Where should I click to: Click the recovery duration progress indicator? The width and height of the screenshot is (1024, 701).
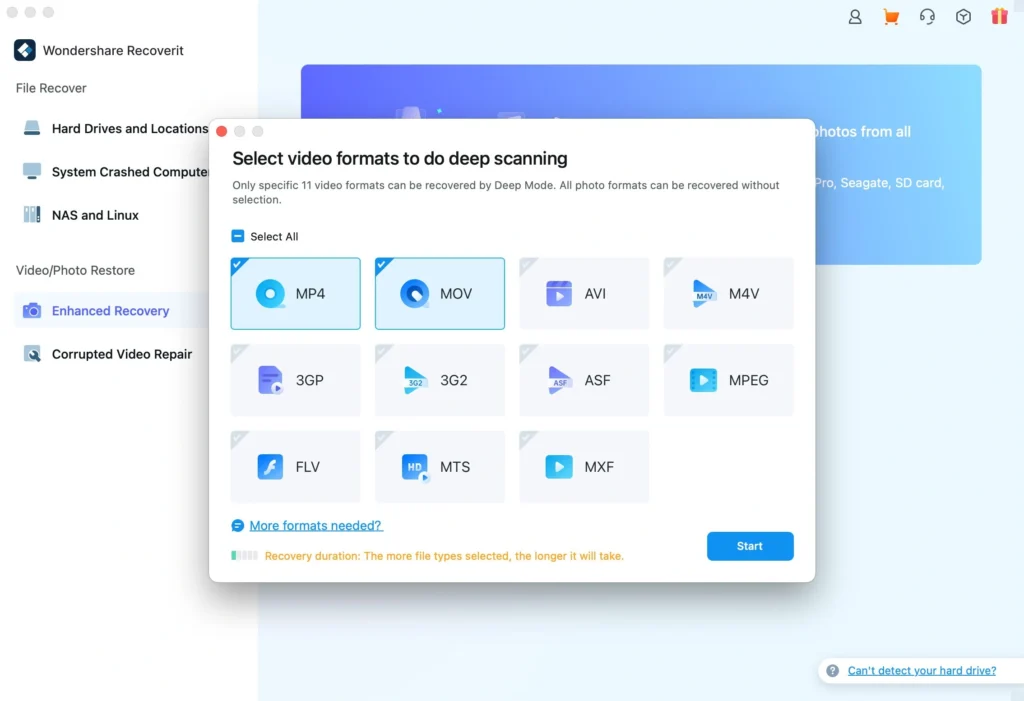(244, 555)
